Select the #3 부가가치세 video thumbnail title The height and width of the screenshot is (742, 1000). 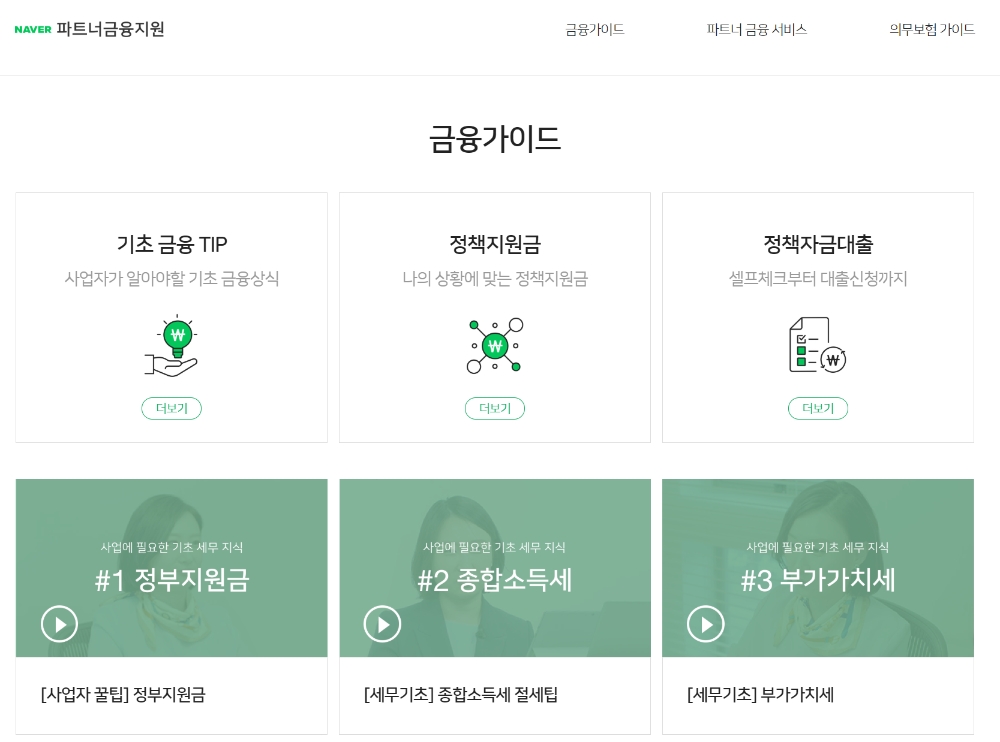pyautogui.click(x=818, y=580)
